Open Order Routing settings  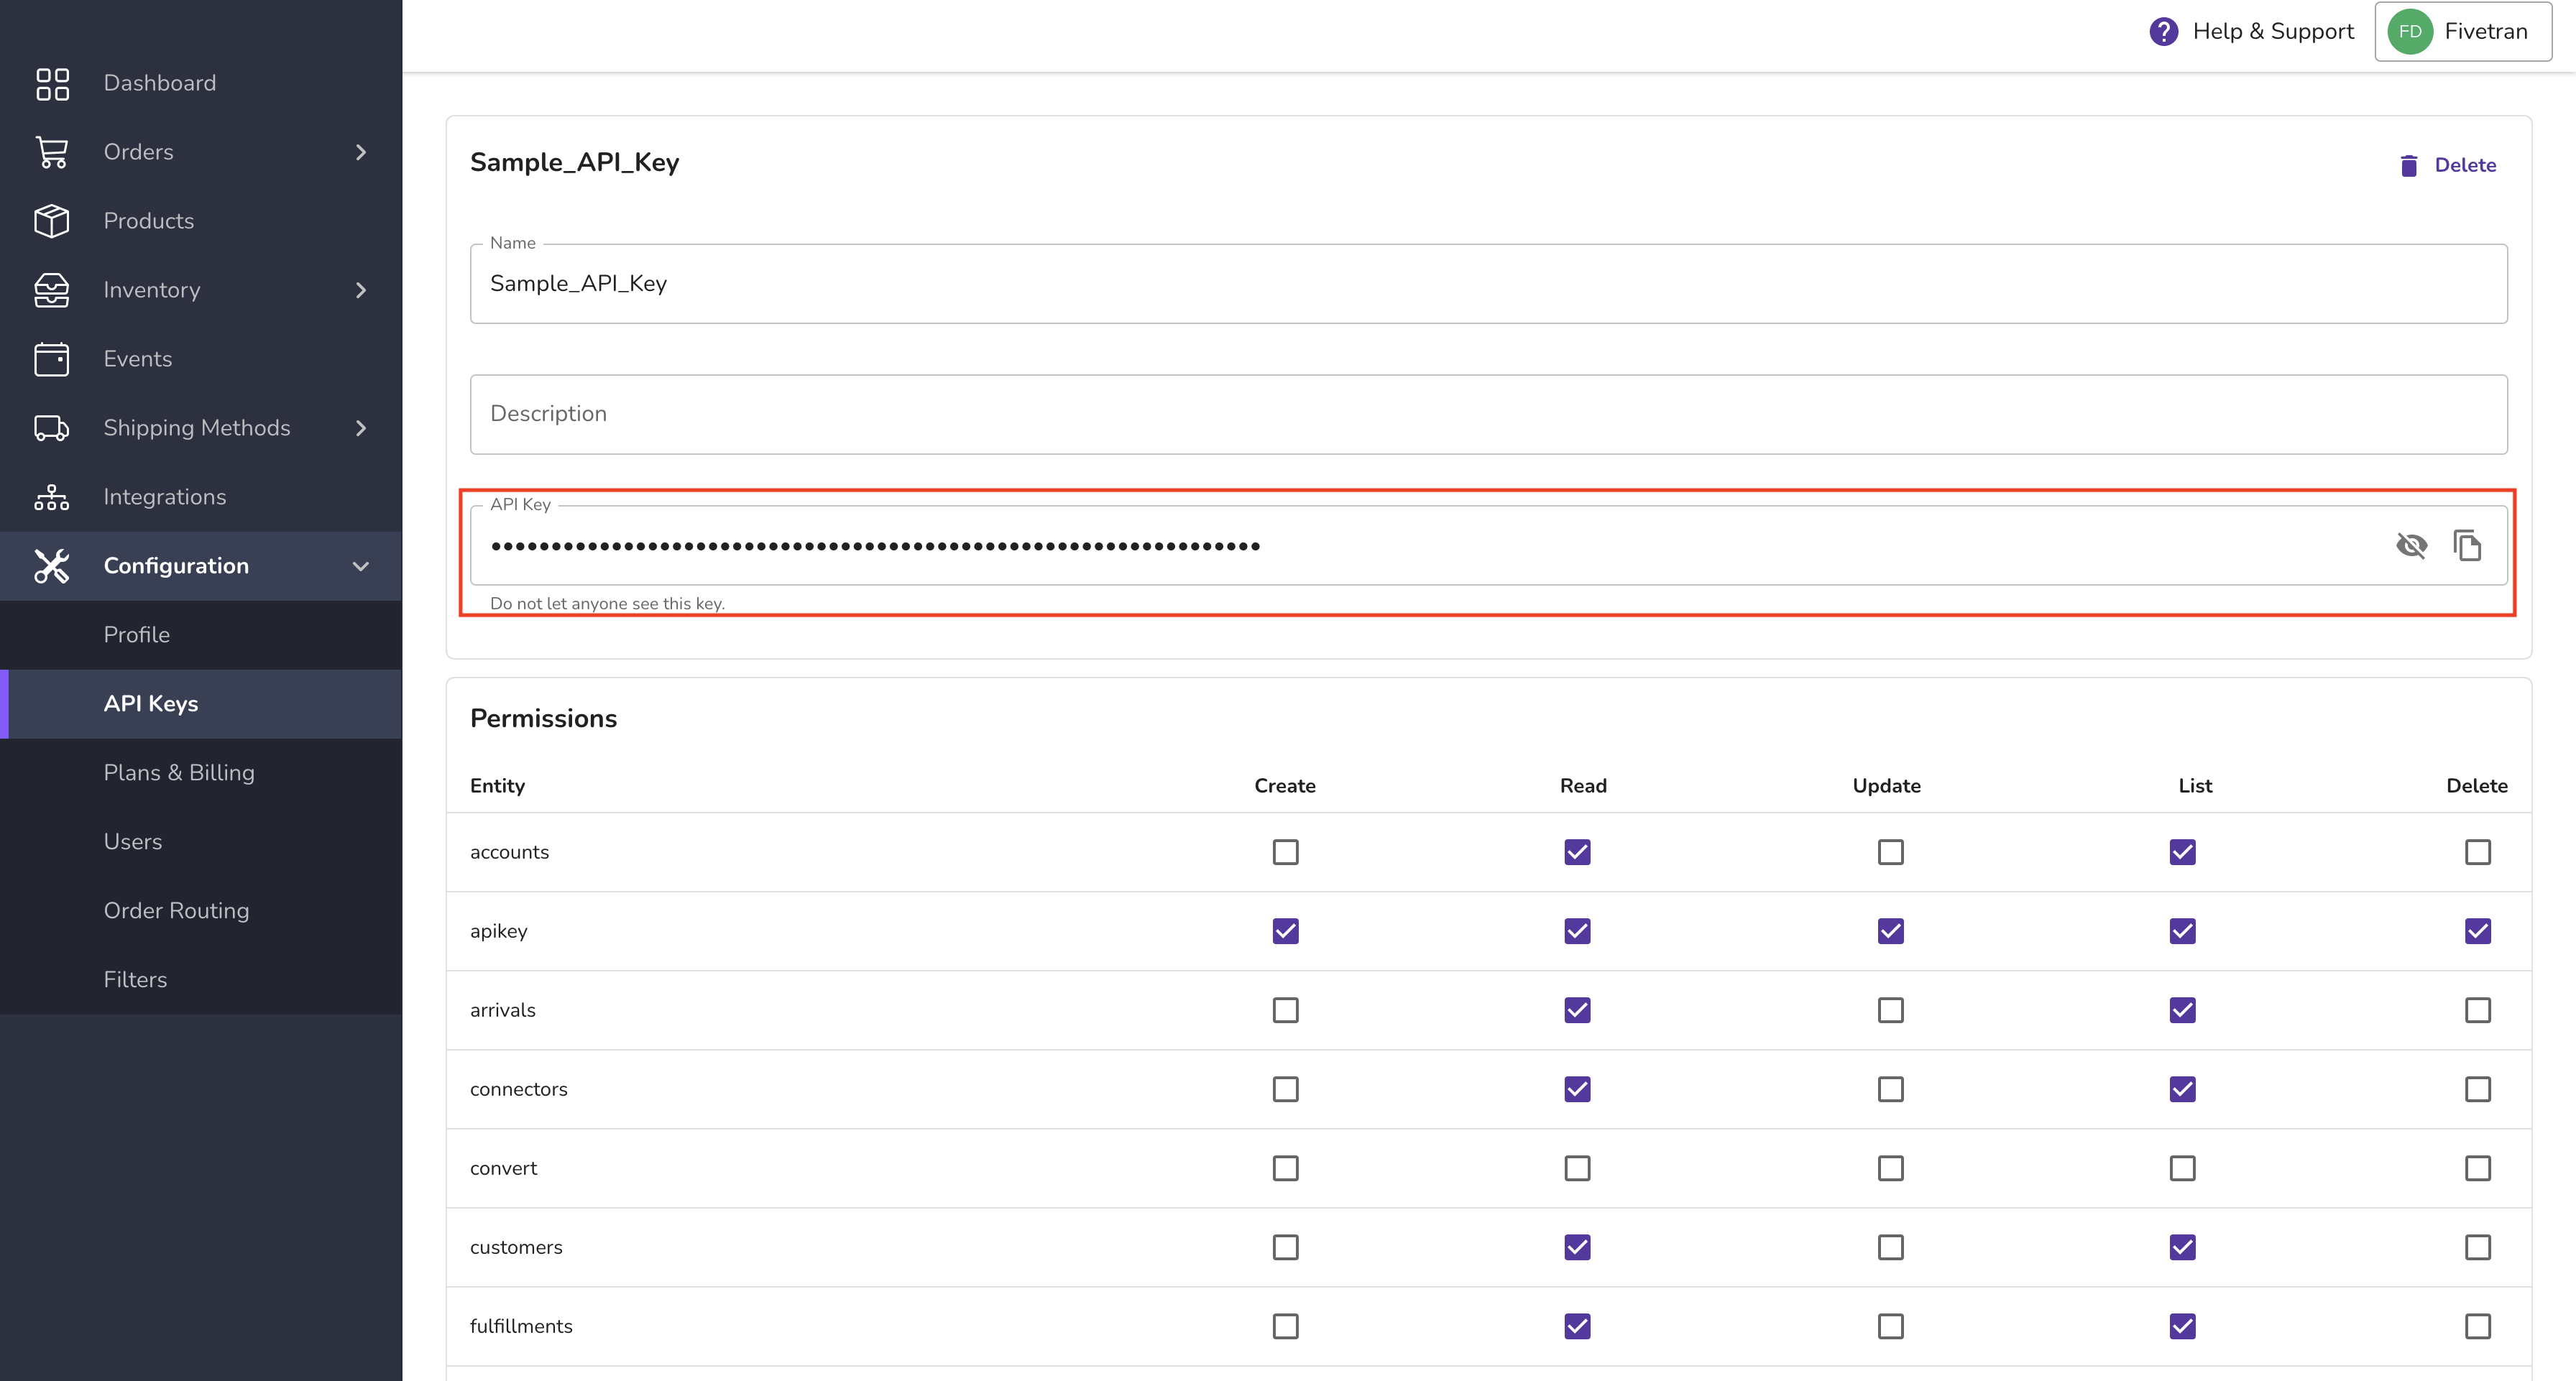point(201,911)
